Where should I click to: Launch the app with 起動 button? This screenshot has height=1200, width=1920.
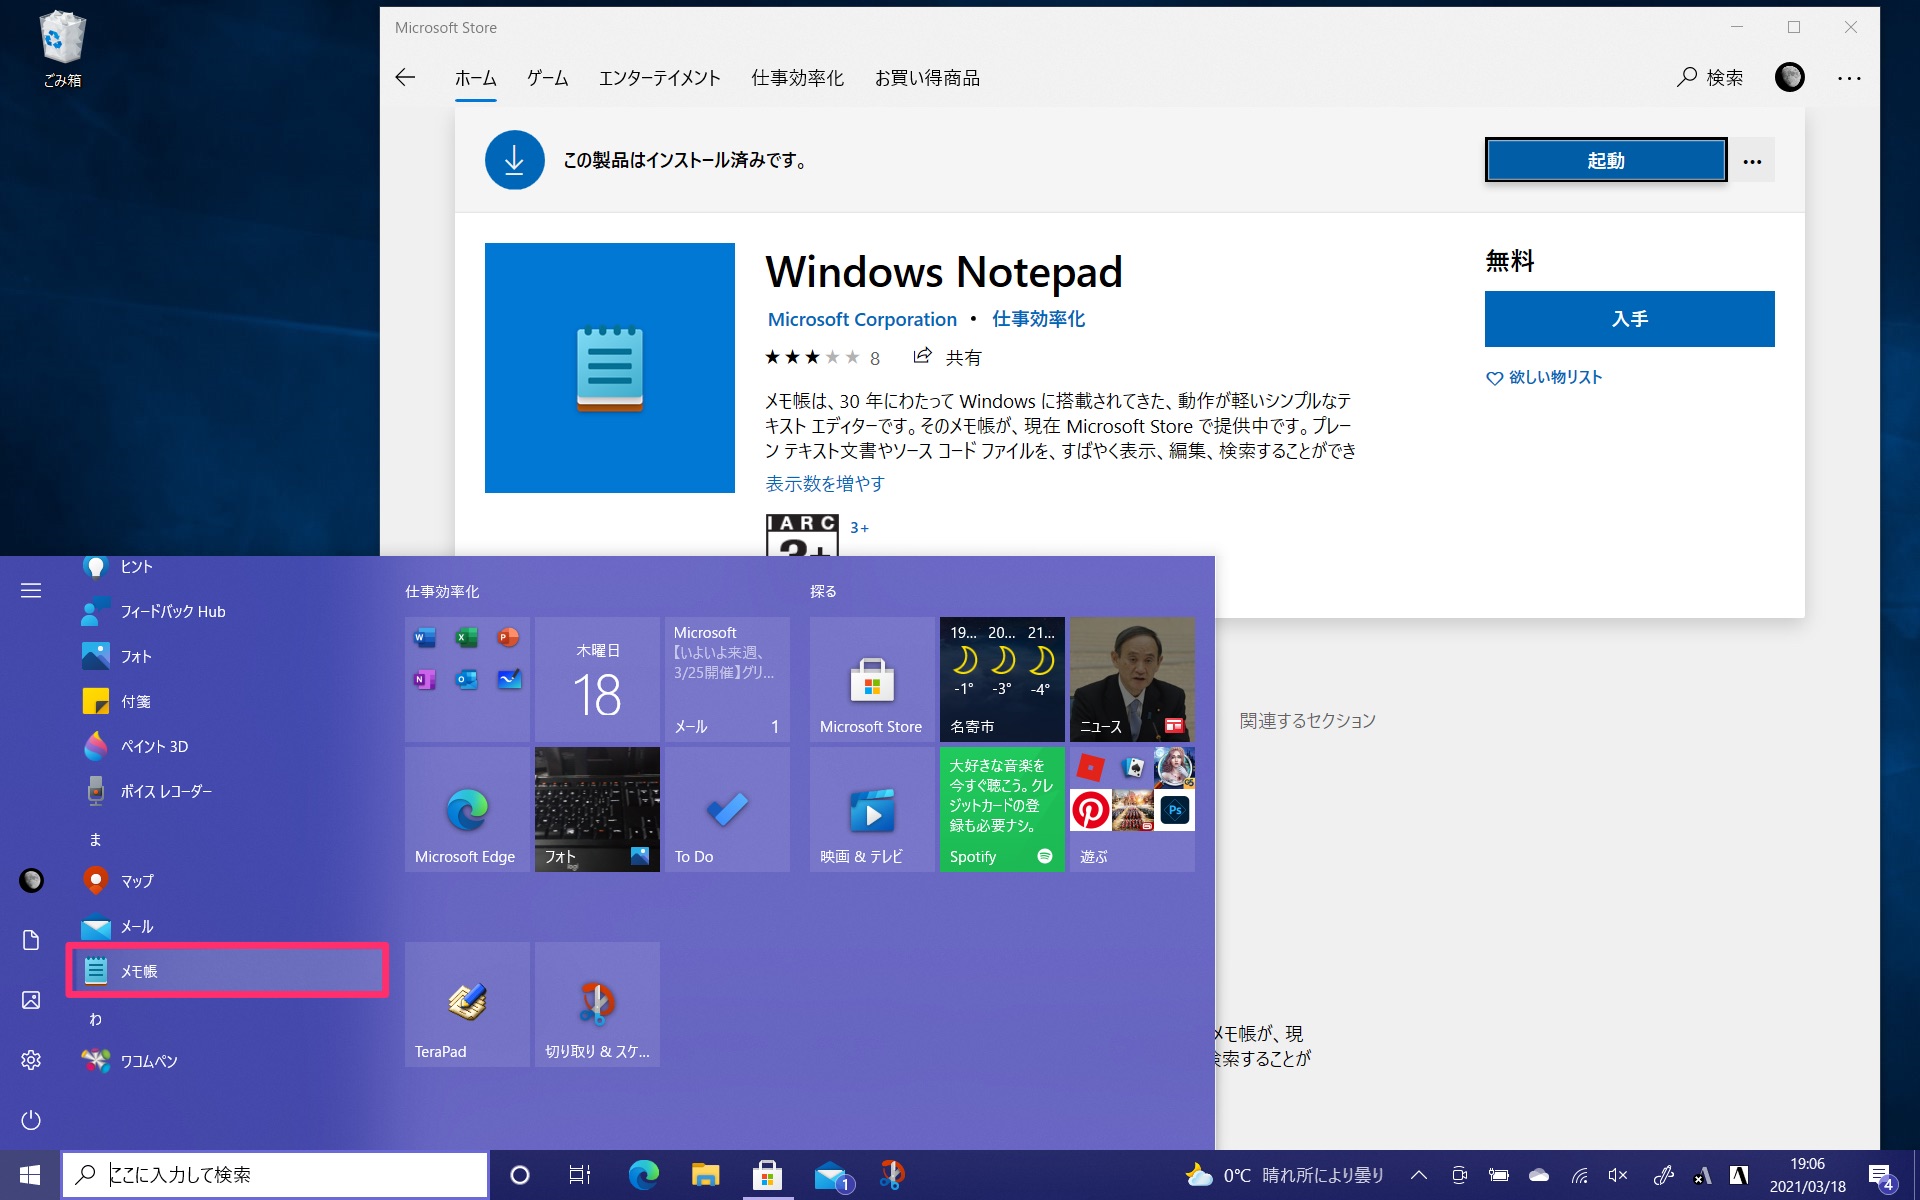1606,160
